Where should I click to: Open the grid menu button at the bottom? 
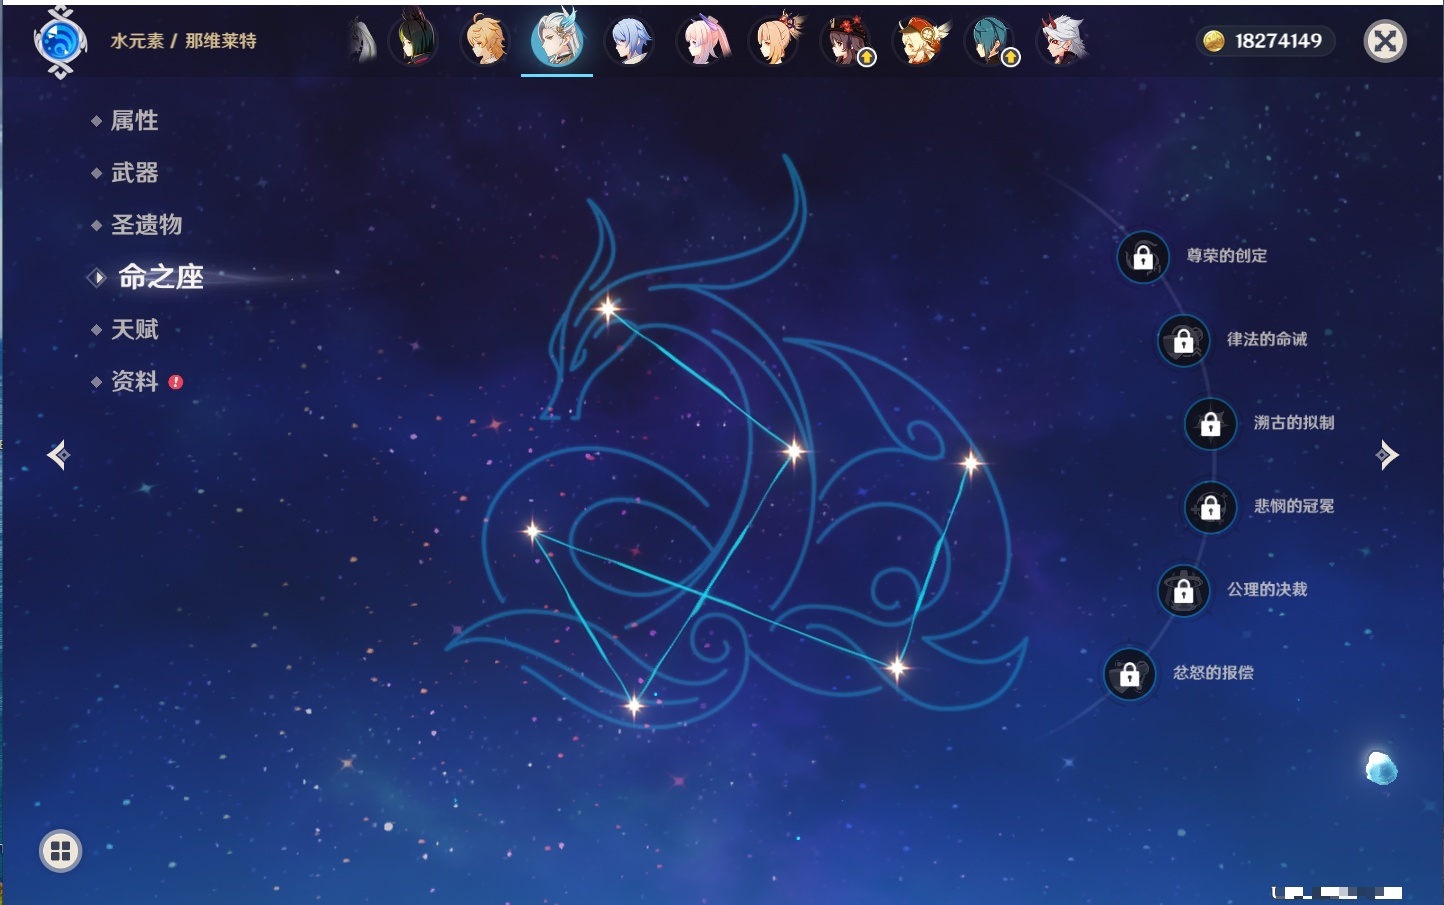tap(60, 851)
